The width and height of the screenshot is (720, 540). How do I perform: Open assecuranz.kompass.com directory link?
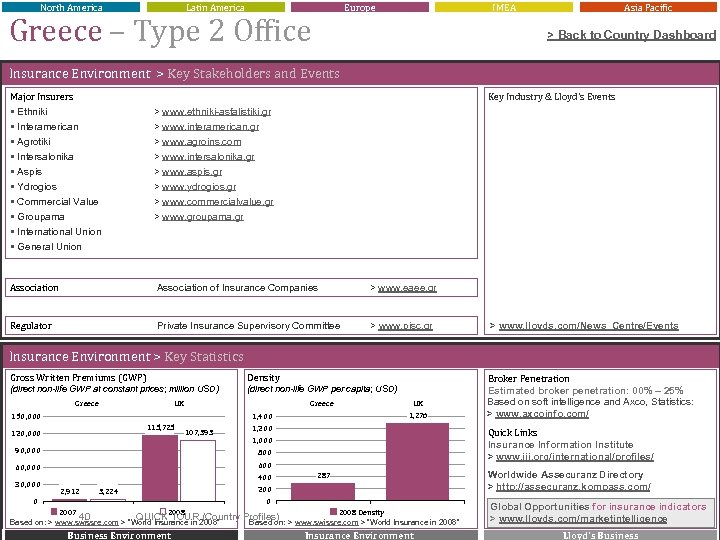[x=573, y=487]
